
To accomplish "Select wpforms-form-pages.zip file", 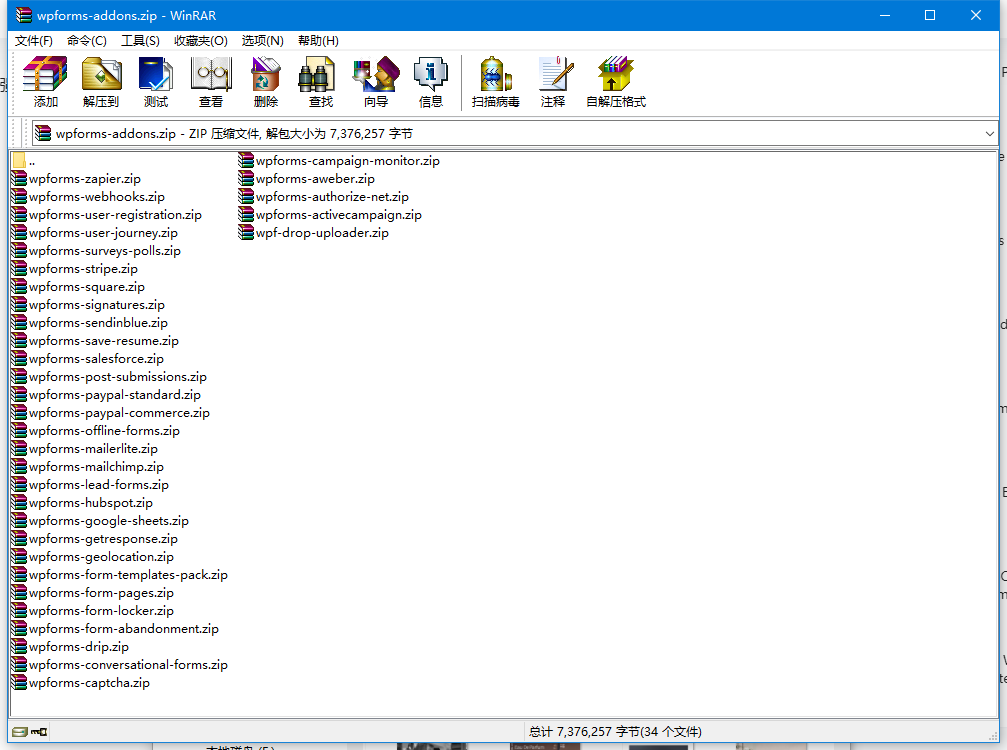I will point(93,593).
